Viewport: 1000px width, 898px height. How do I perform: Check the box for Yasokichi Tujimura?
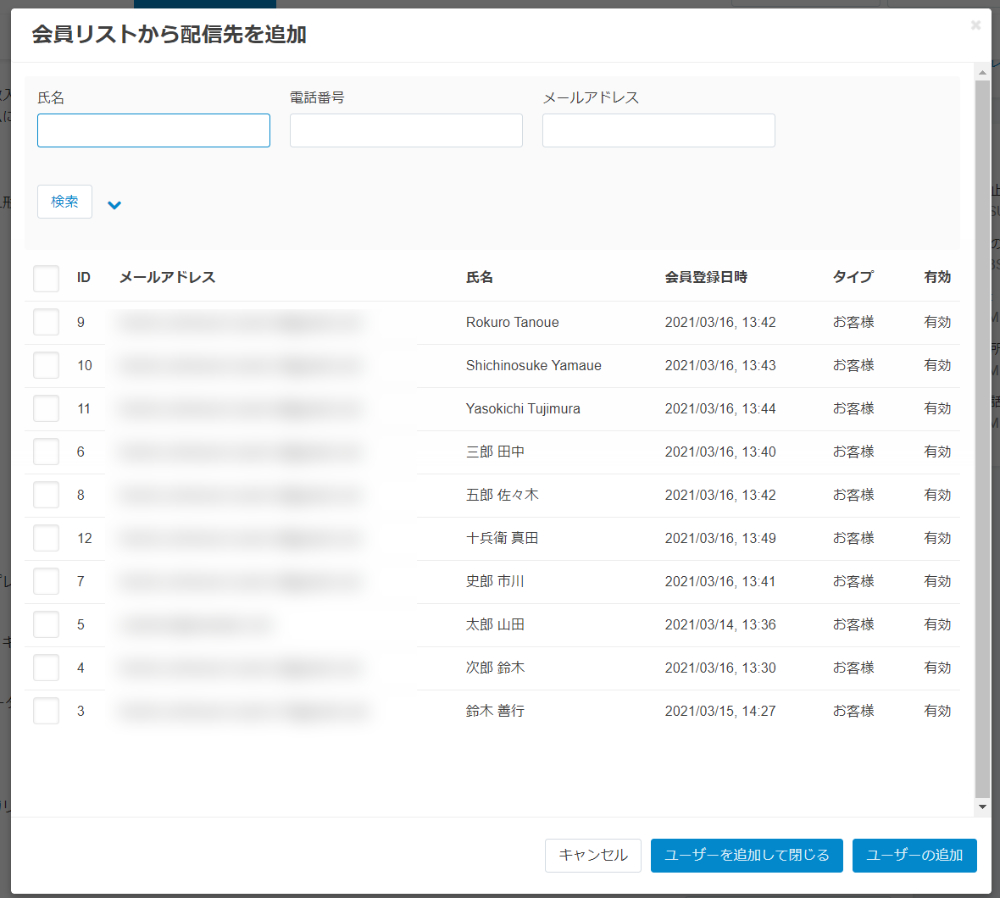coord(46,409)
